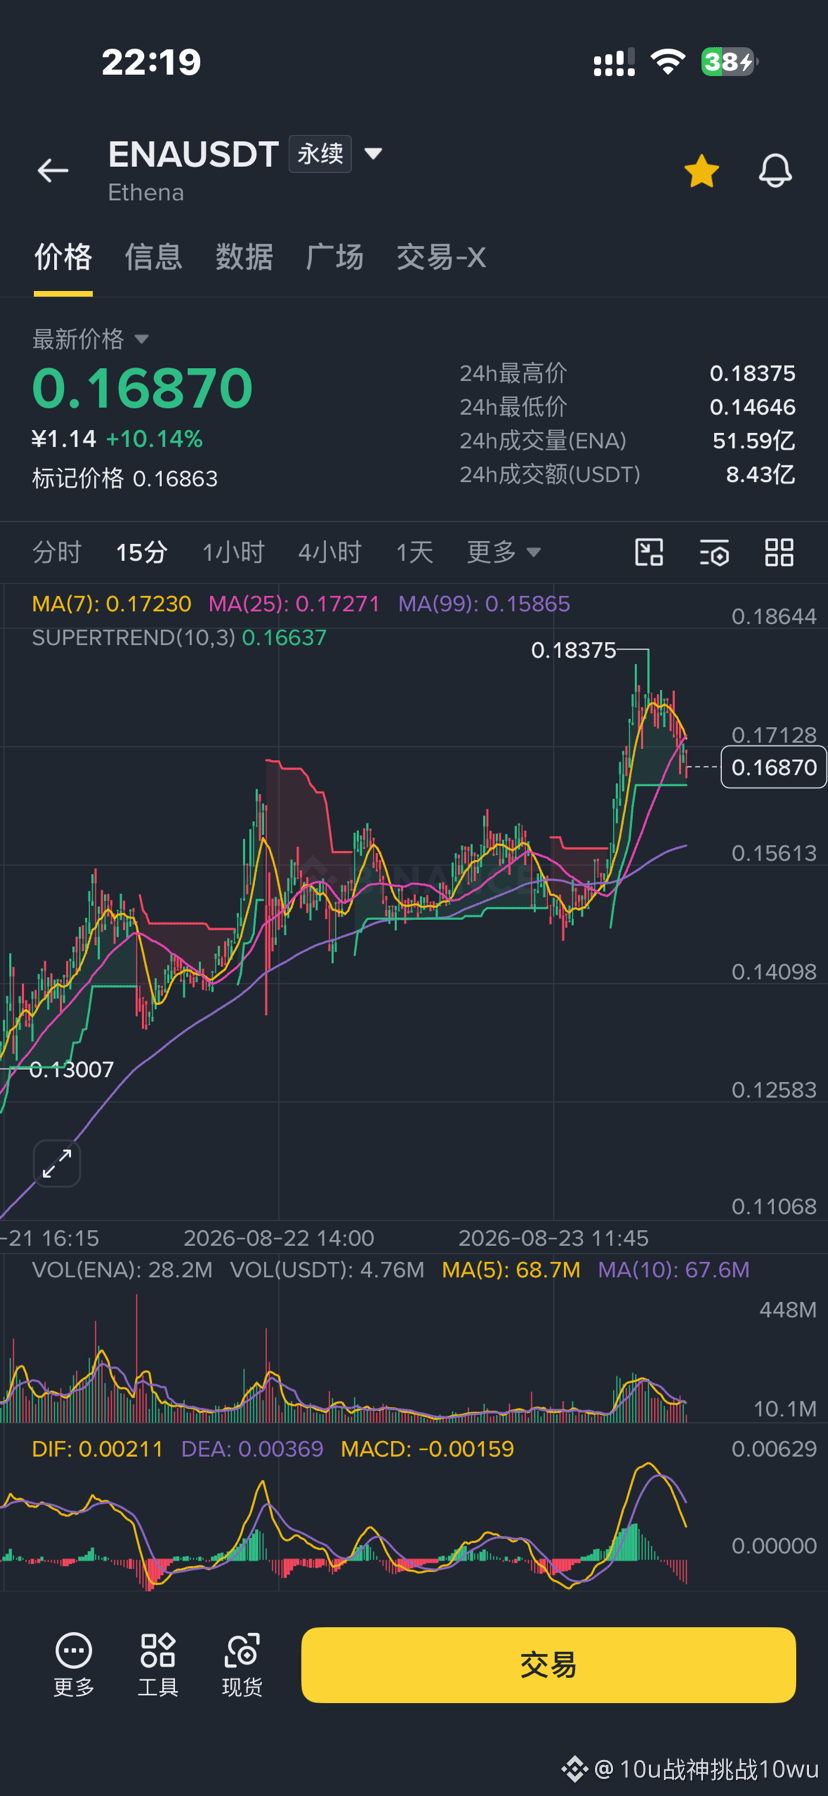Tap the VOL(ENA) volume label
Screen dimensions: 828x1796
[x=122, y=1270]
